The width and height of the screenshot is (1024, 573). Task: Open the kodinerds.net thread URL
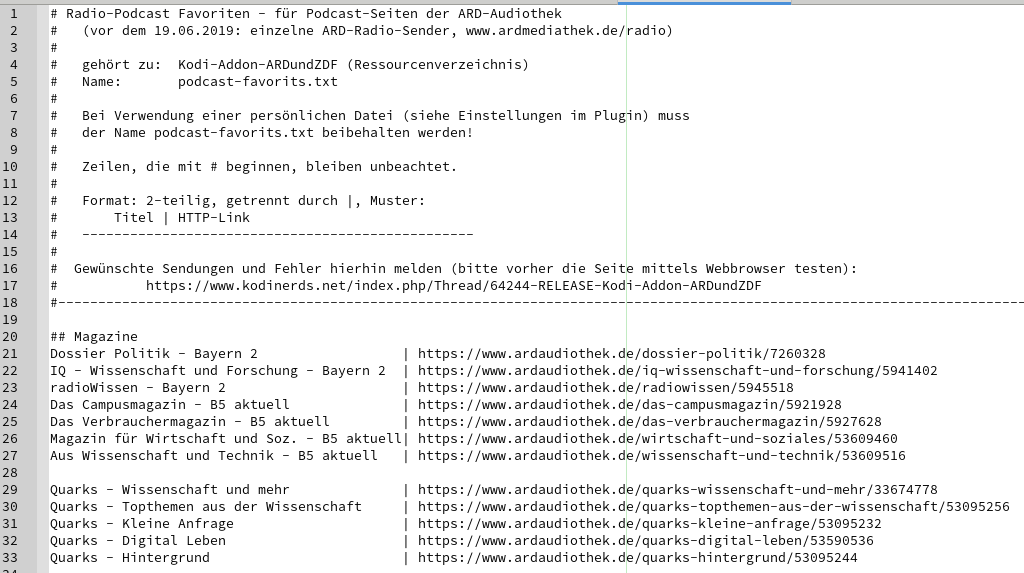(x=454, y=286)
